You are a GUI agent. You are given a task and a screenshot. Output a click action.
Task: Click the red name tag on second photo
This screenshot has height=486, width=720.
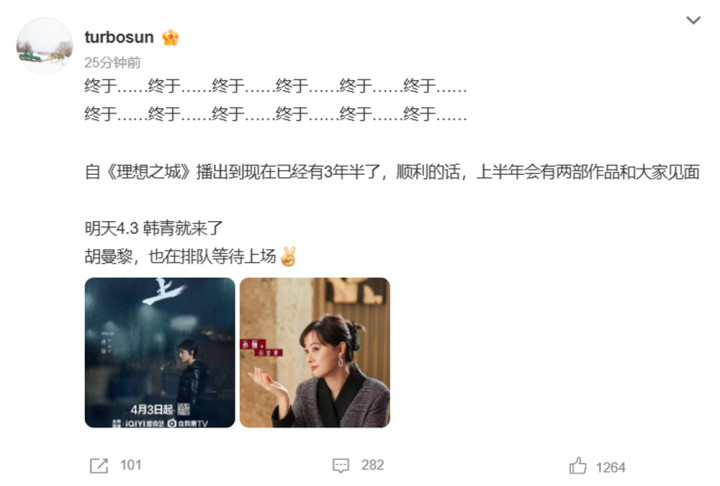[x=261, y=348]
